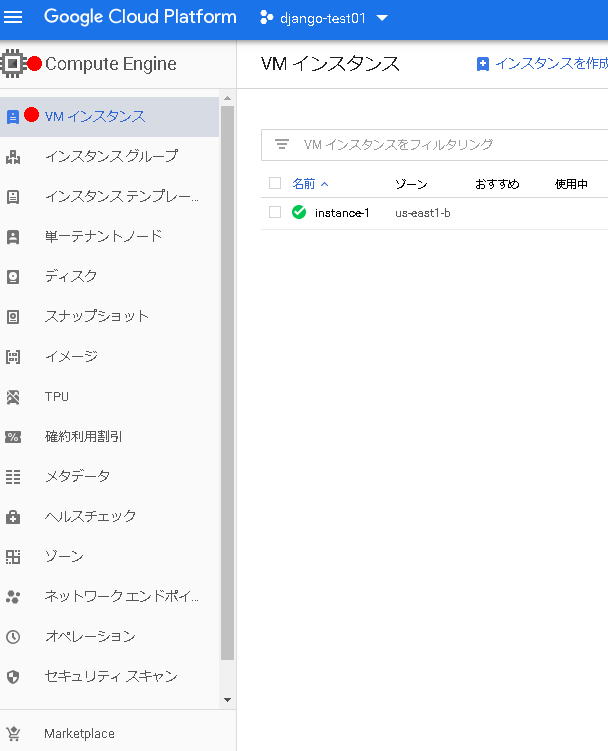Click the ゾーン sidebar icon

[x=13, y=557]
